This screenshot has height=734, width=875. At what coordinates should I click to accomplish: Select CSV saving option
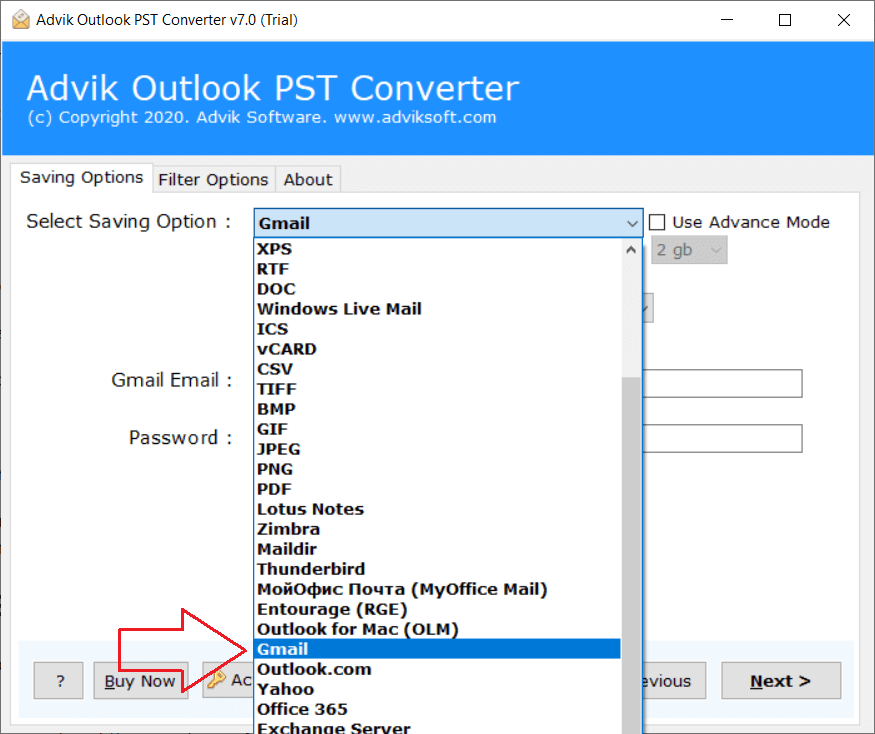pos(438,370)
